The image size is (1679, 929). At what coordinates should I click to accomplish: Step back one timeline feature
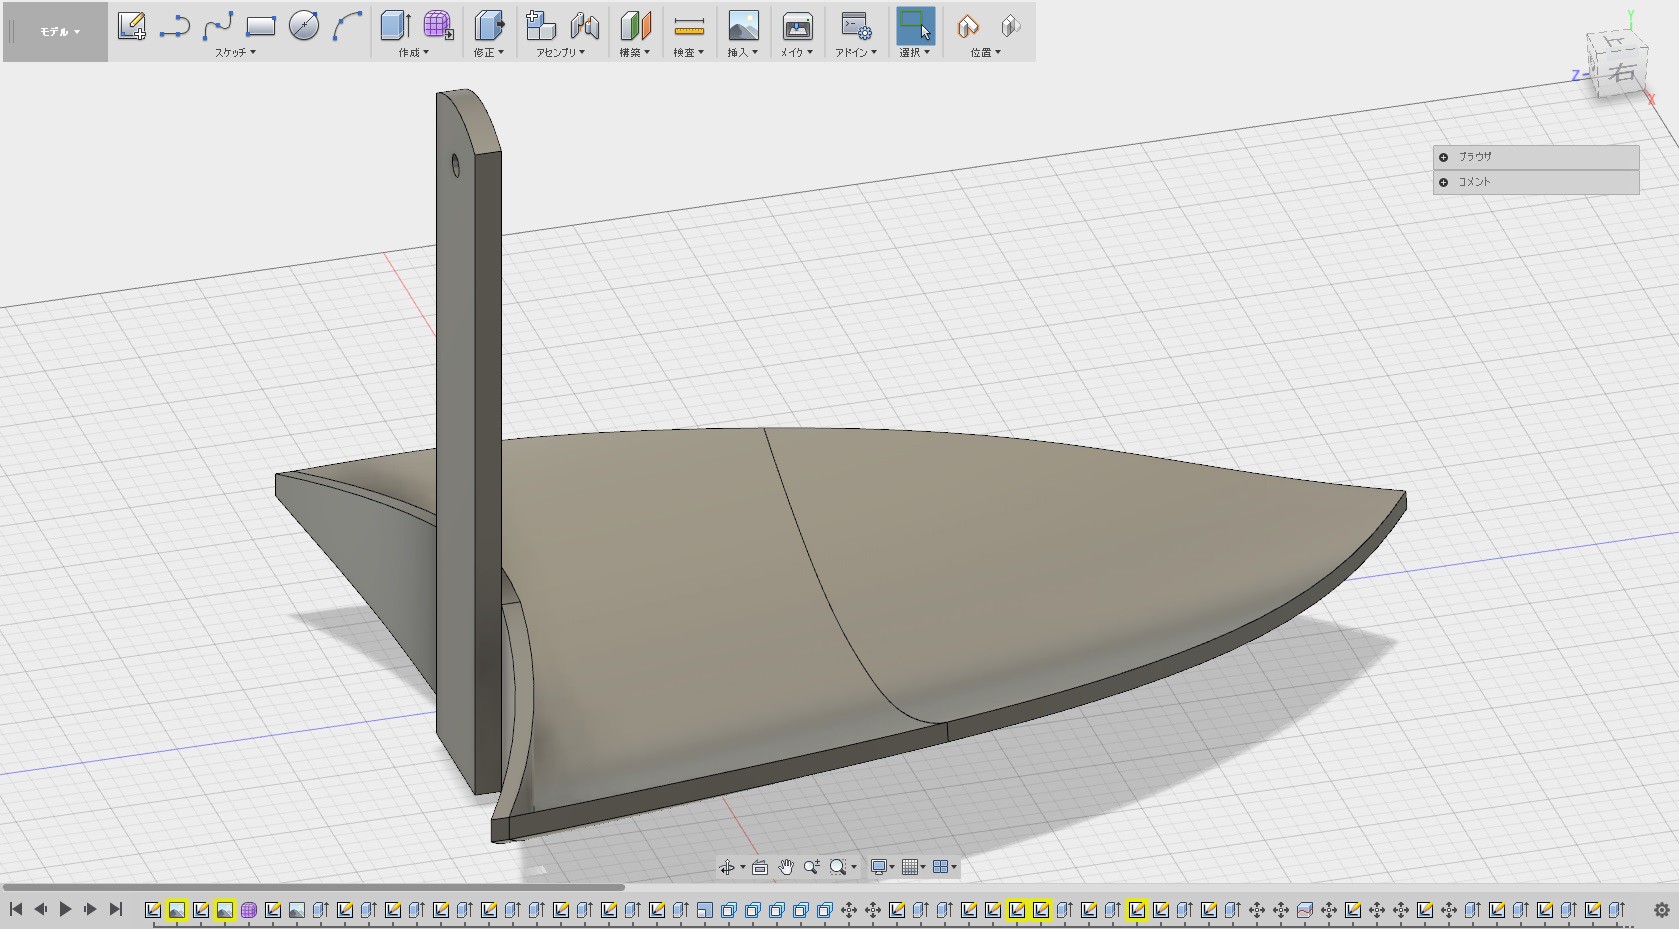(x=41, y=909)
